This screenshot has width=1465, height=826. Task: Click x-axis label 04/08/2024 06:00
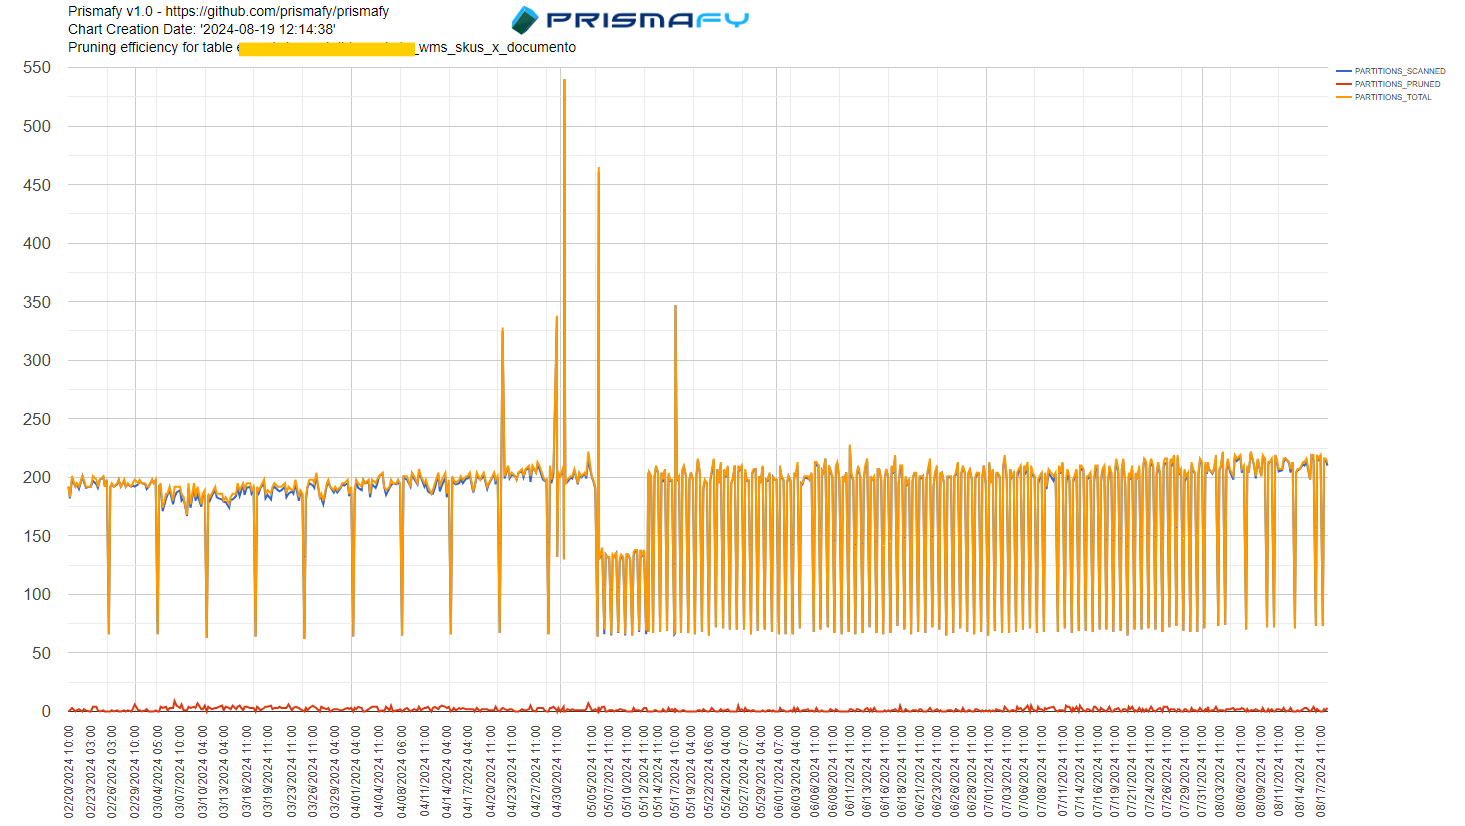402,772
